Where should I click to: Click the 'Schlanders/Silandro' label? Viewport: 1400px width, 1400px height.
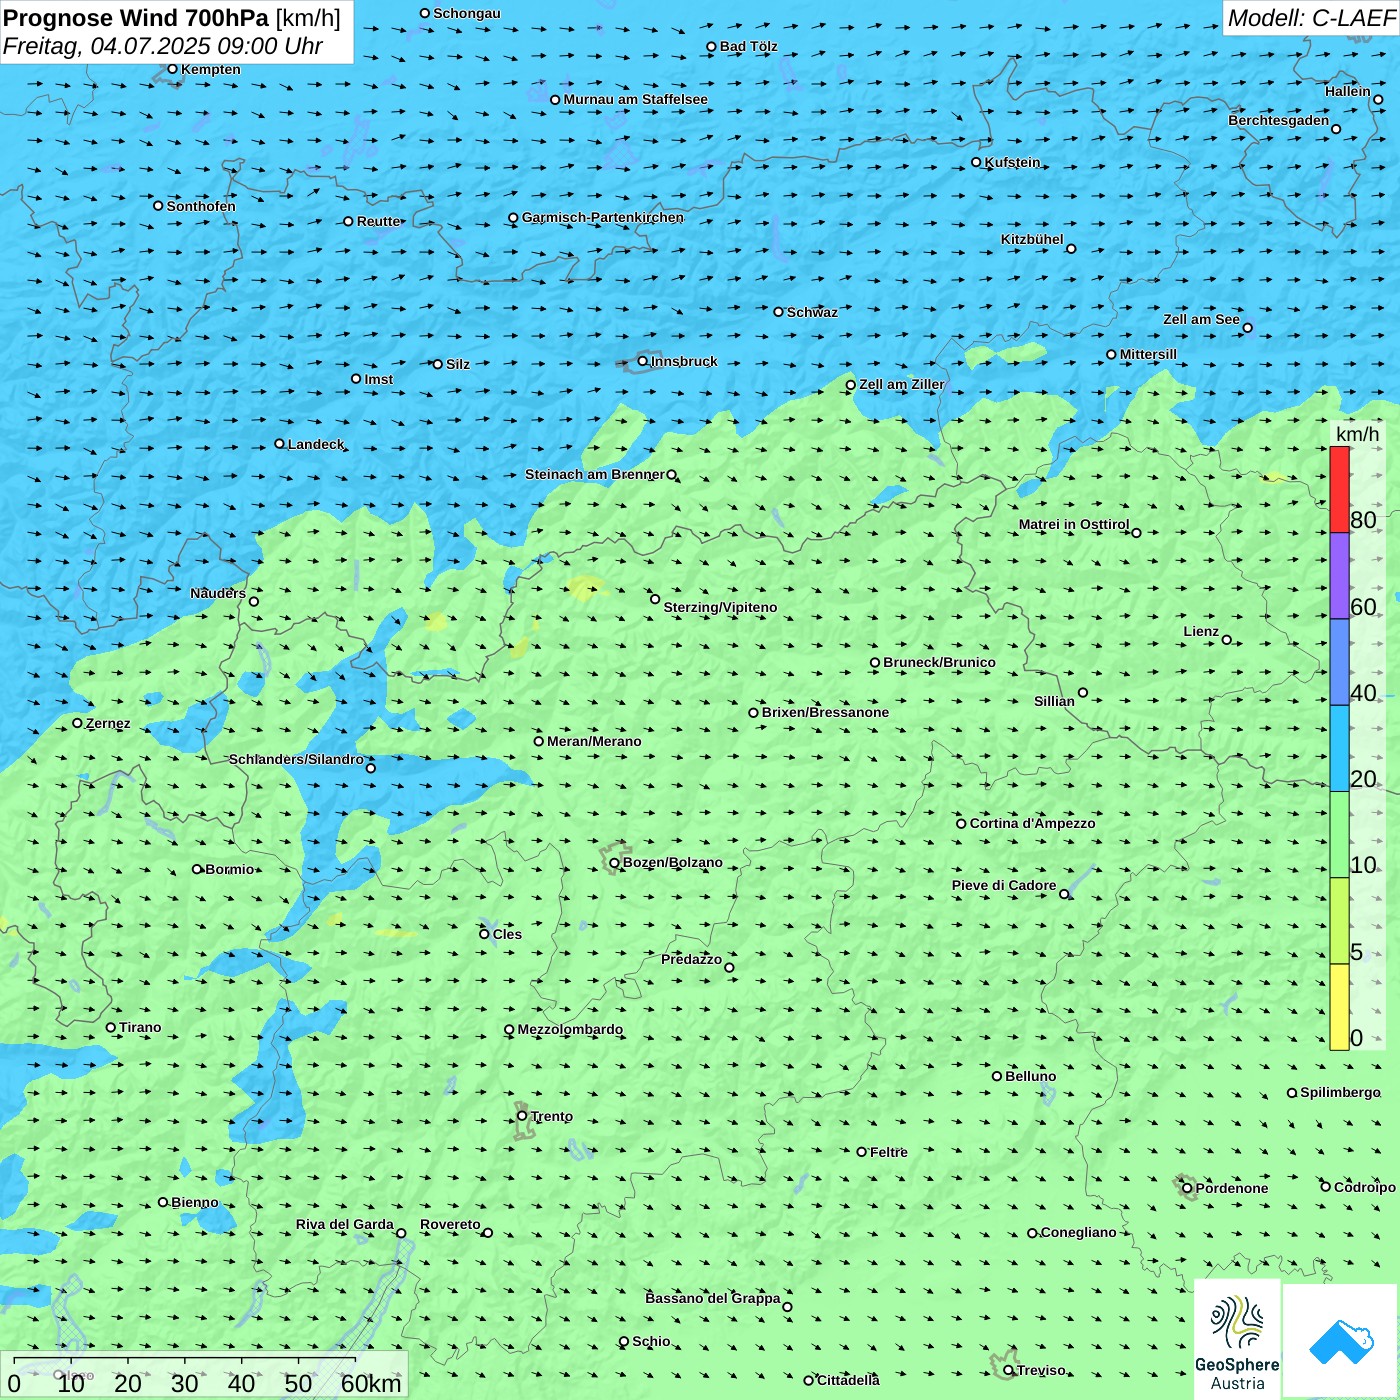(297, 759)
